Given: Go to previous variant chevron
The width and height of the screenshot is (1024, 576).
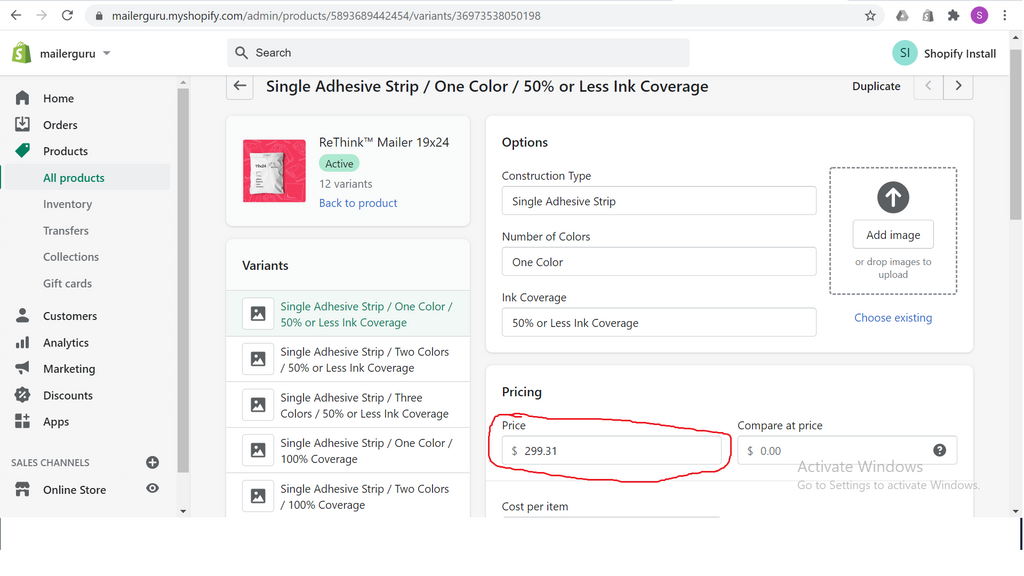Looking at the screenshot, I should coord(928,86).
